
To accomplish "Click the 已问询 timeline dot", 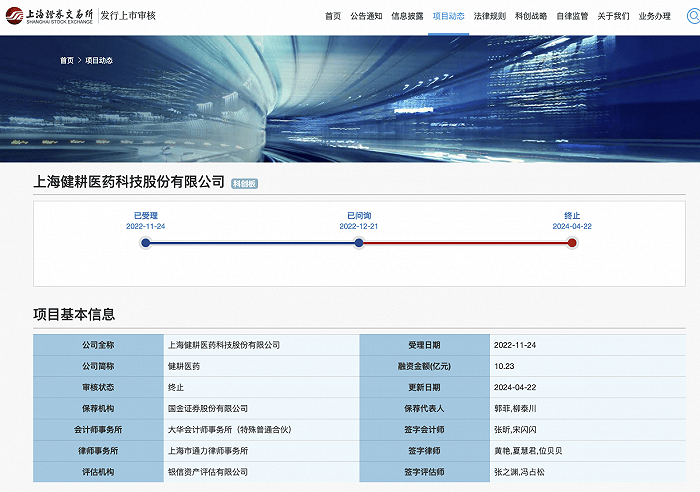I will [x=359, y=243].
